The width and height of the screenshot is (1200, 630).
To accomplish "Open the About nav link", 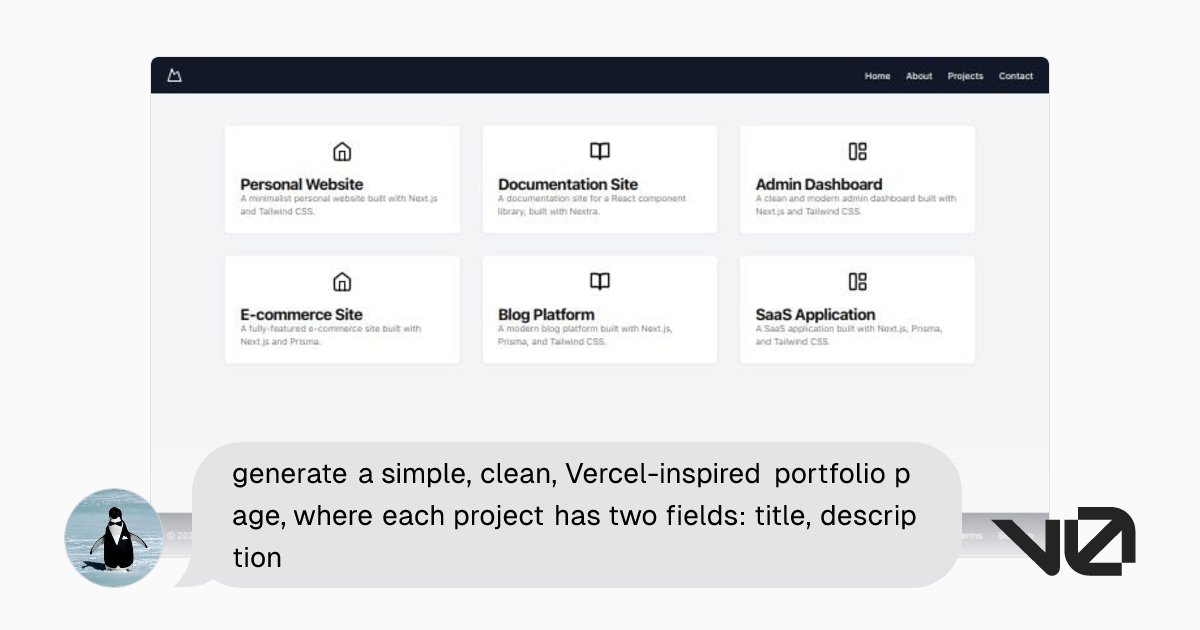I will coord(919,76).
